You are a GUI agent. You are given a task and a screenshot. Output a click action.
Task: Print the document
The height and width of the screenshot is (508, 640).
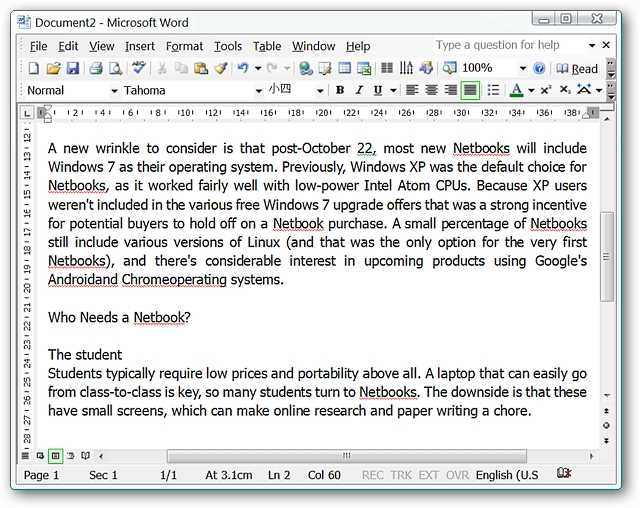[96, 68]
